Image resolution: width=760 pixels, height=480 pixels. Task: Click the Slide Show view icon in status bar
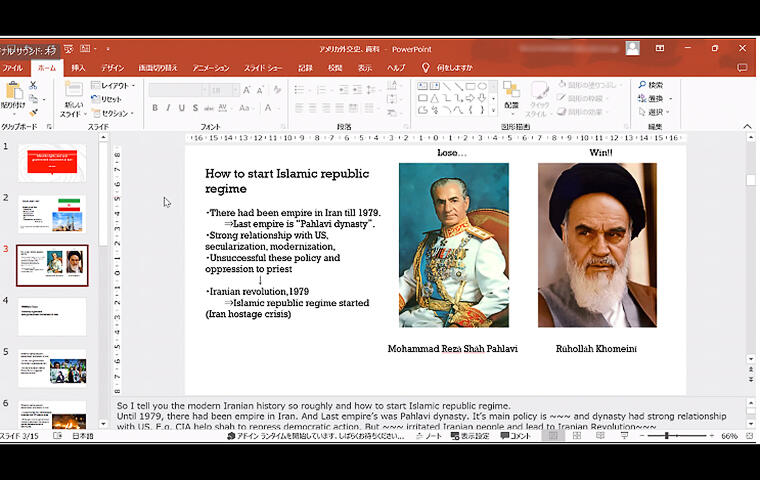point(624,436)
